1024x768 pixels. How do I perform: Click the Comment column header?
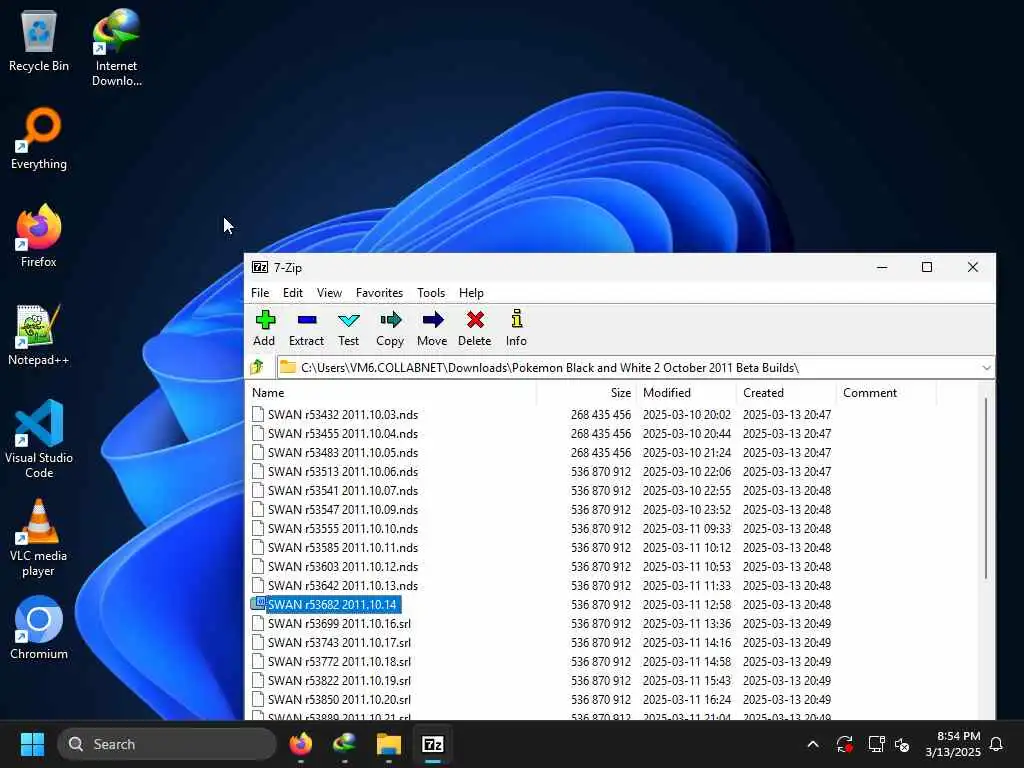(x=886, y=392)
